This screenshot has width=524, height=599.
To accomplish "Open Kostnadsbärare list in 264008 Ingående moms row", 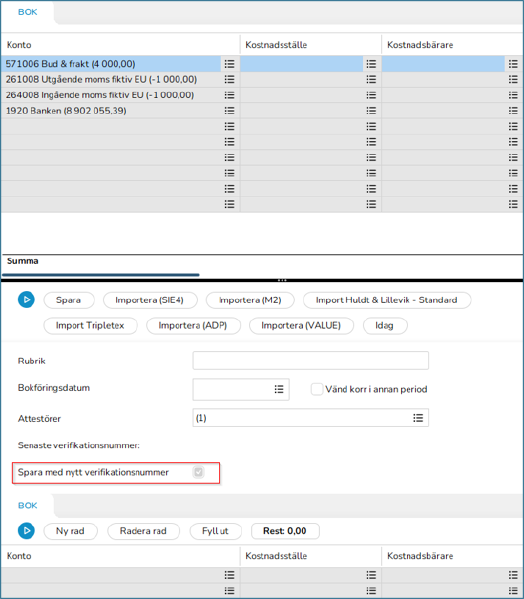I will click(513, 95).
